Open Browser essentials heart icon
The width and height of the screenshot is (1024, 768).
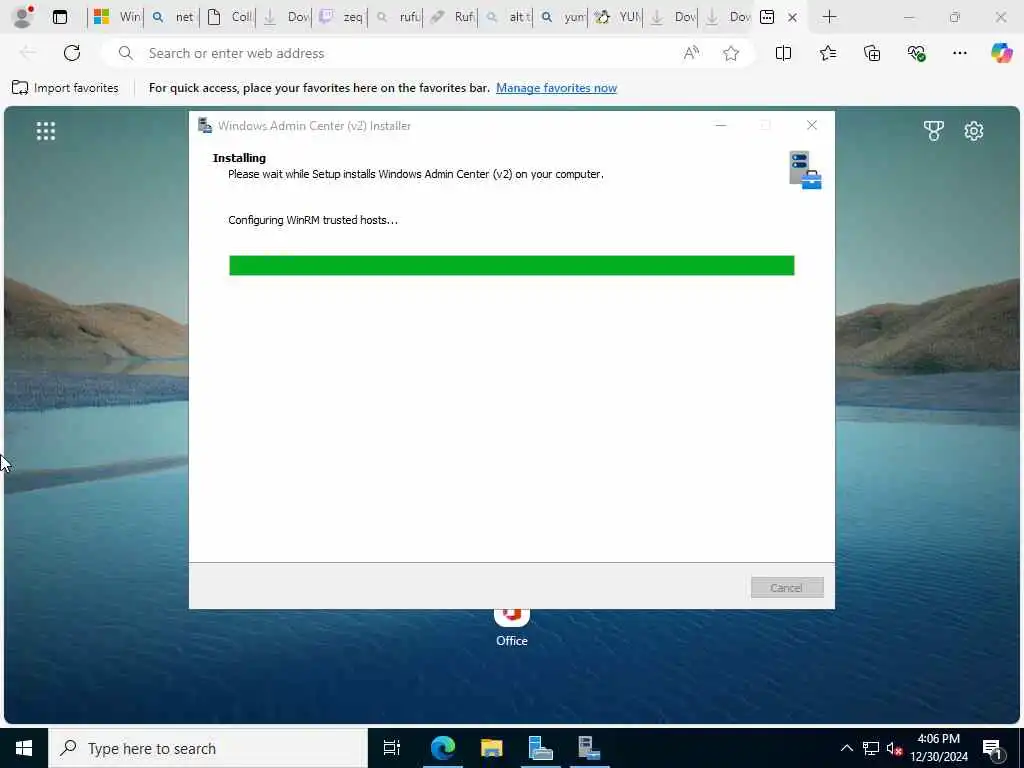(916, 53)
